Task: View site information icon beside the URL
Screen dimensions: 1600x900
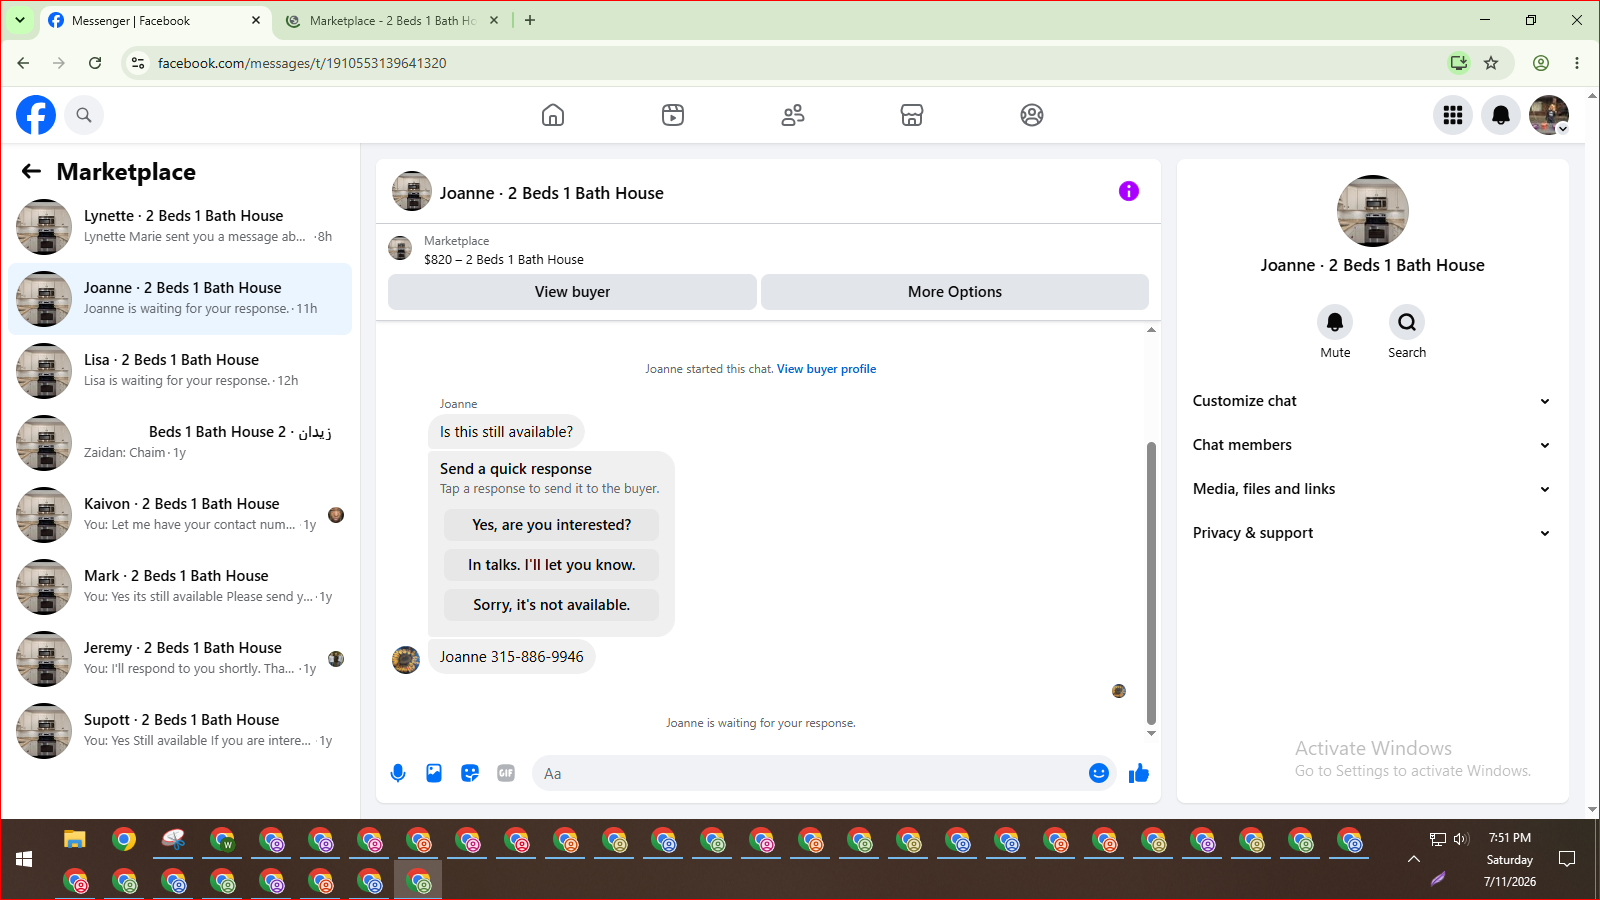Action: [138, 63]
